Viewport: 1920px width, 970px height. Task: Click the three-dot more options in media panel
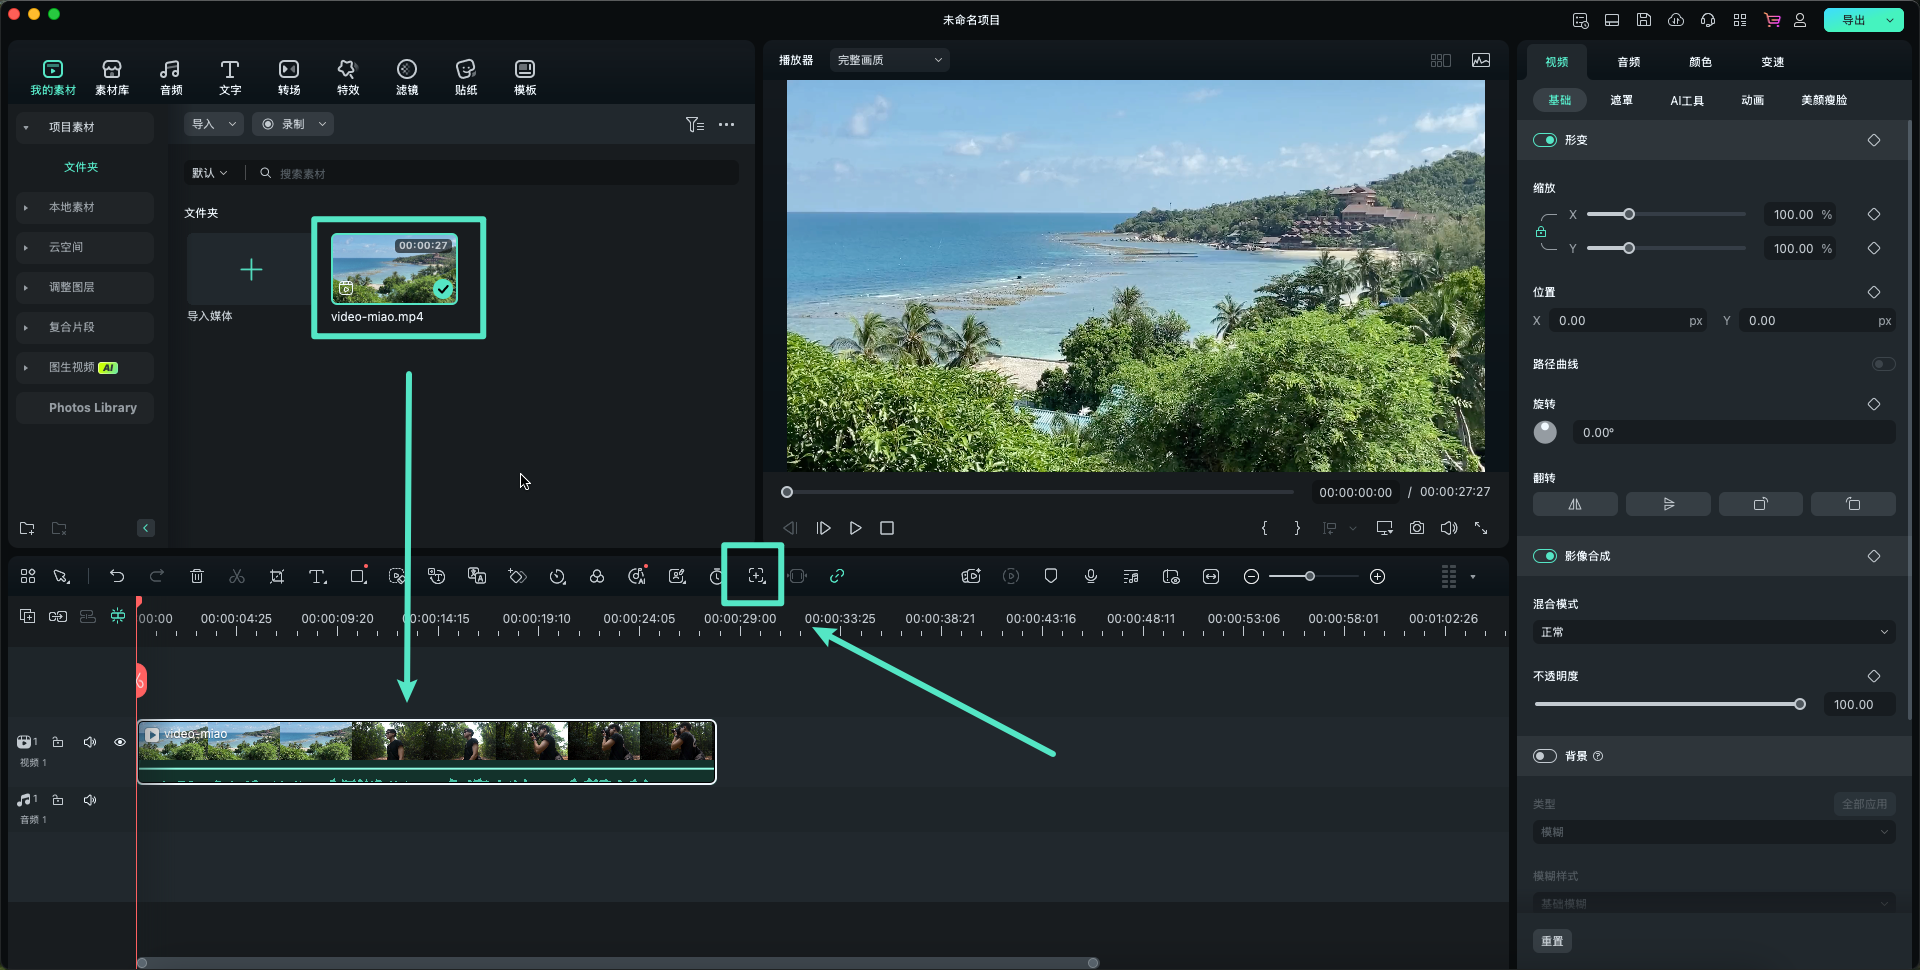pos(727,124)
